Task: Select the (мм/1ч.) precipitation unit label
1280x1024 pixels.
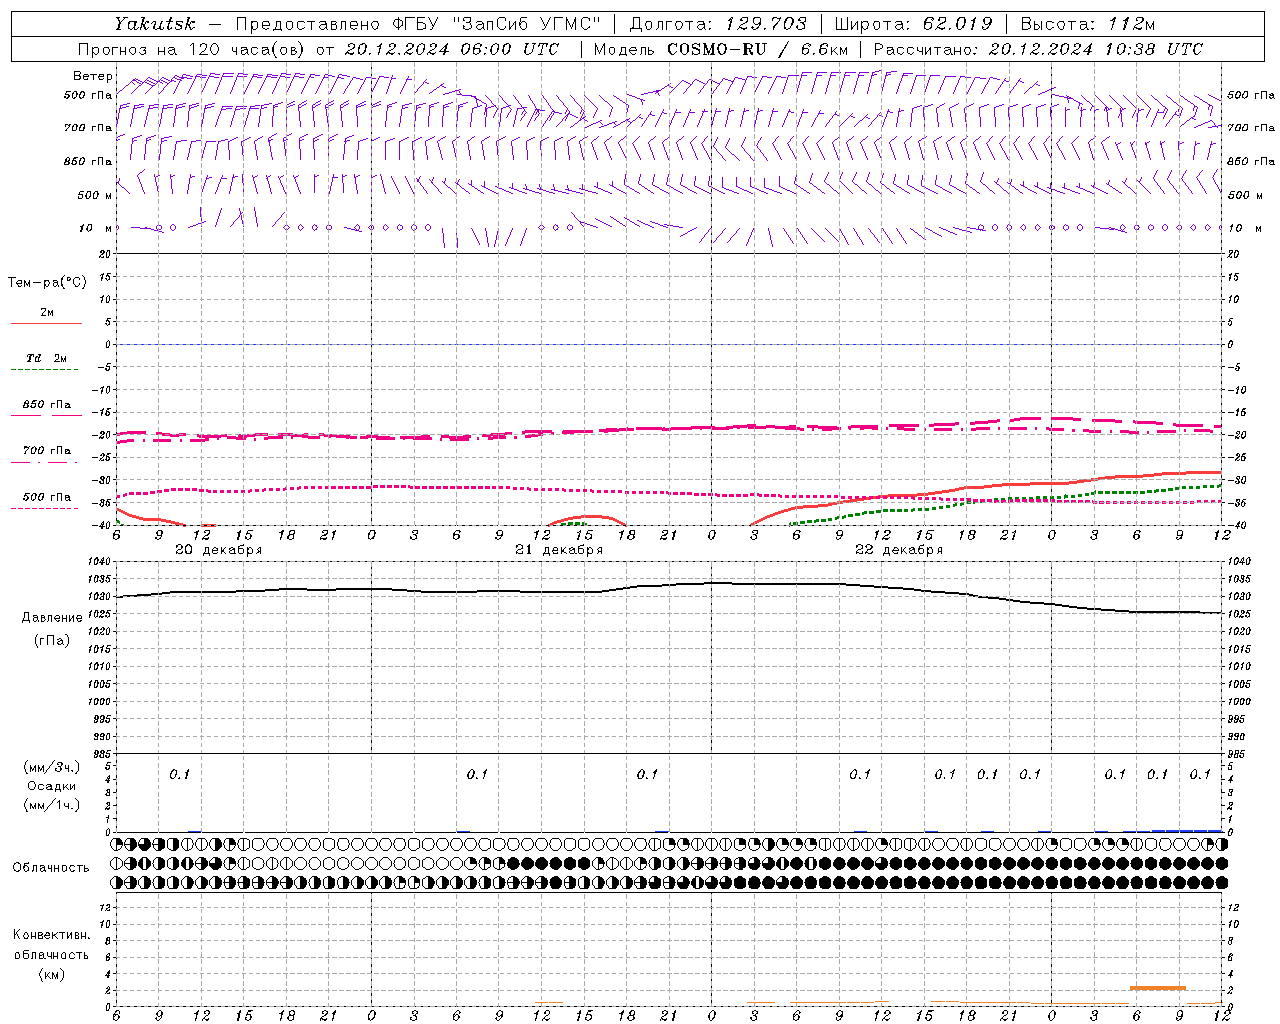Action: tap(52, 805)
